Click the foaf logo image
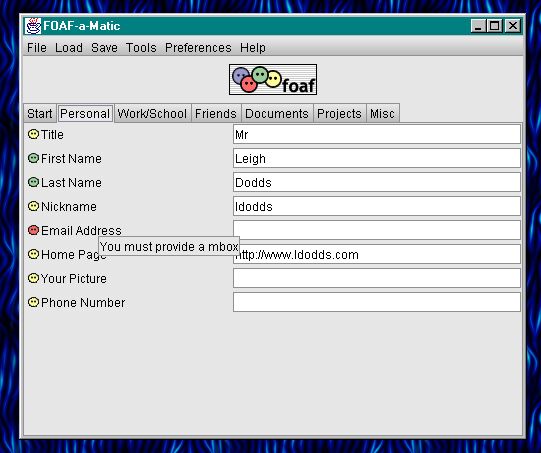 click(273, 79)
